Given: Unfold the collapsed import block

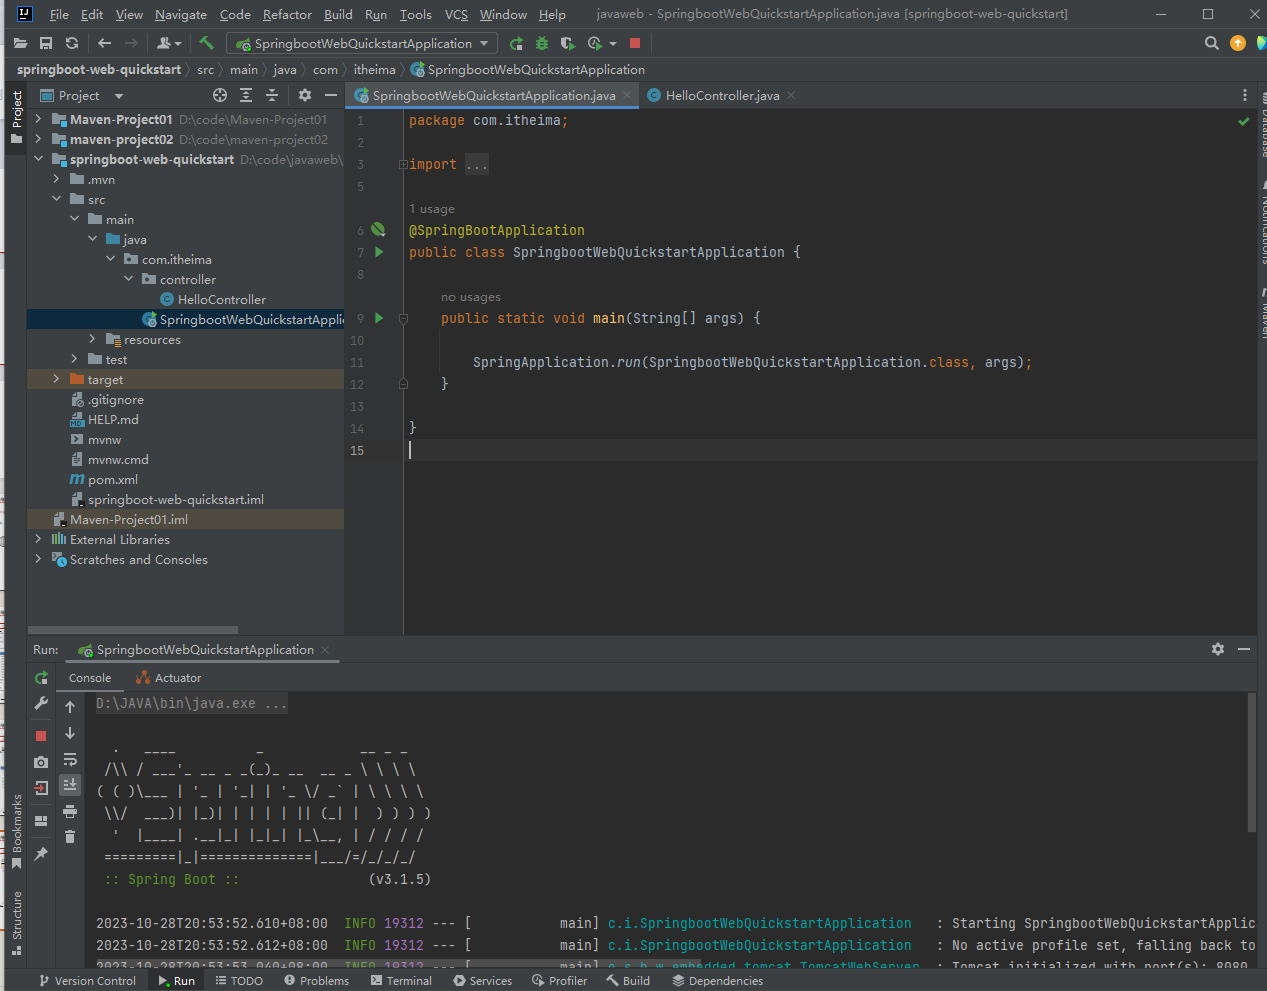Looking at the screenshot, I should pyautogui.click(x=403, y=164).
